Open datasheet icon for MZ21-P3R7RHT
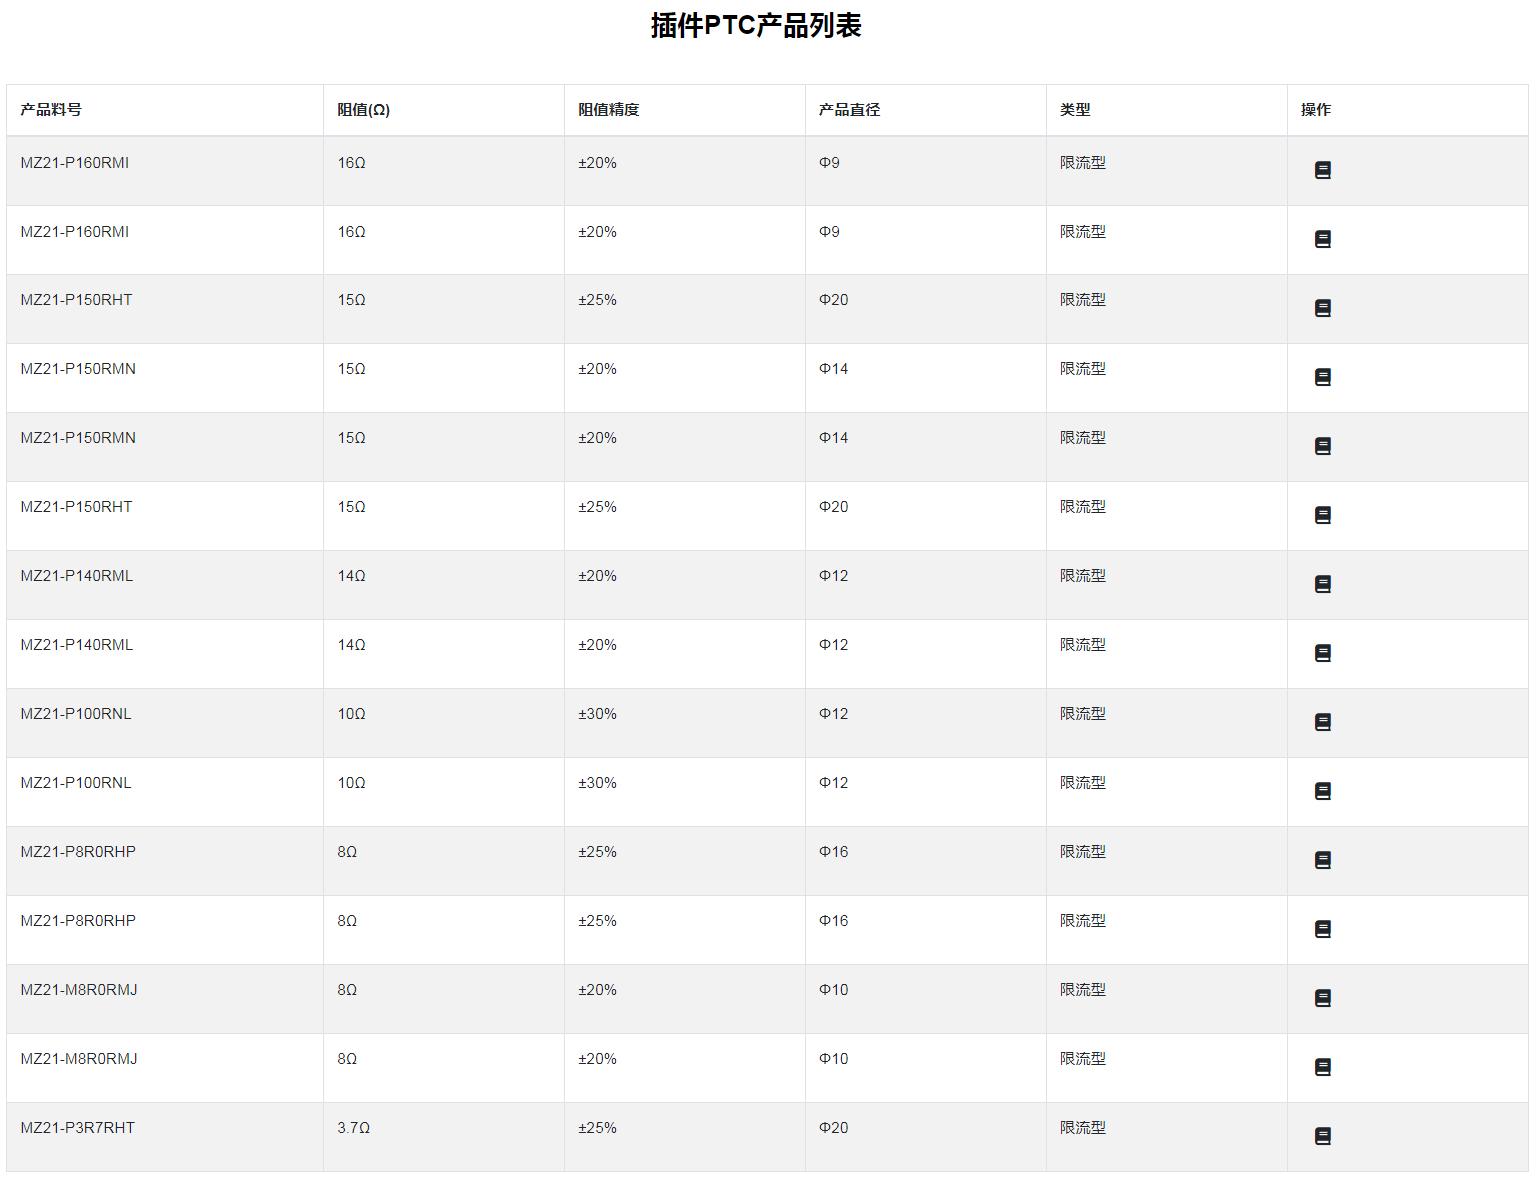Screen dimensions: 1535x1177 pos(1322,1136)
